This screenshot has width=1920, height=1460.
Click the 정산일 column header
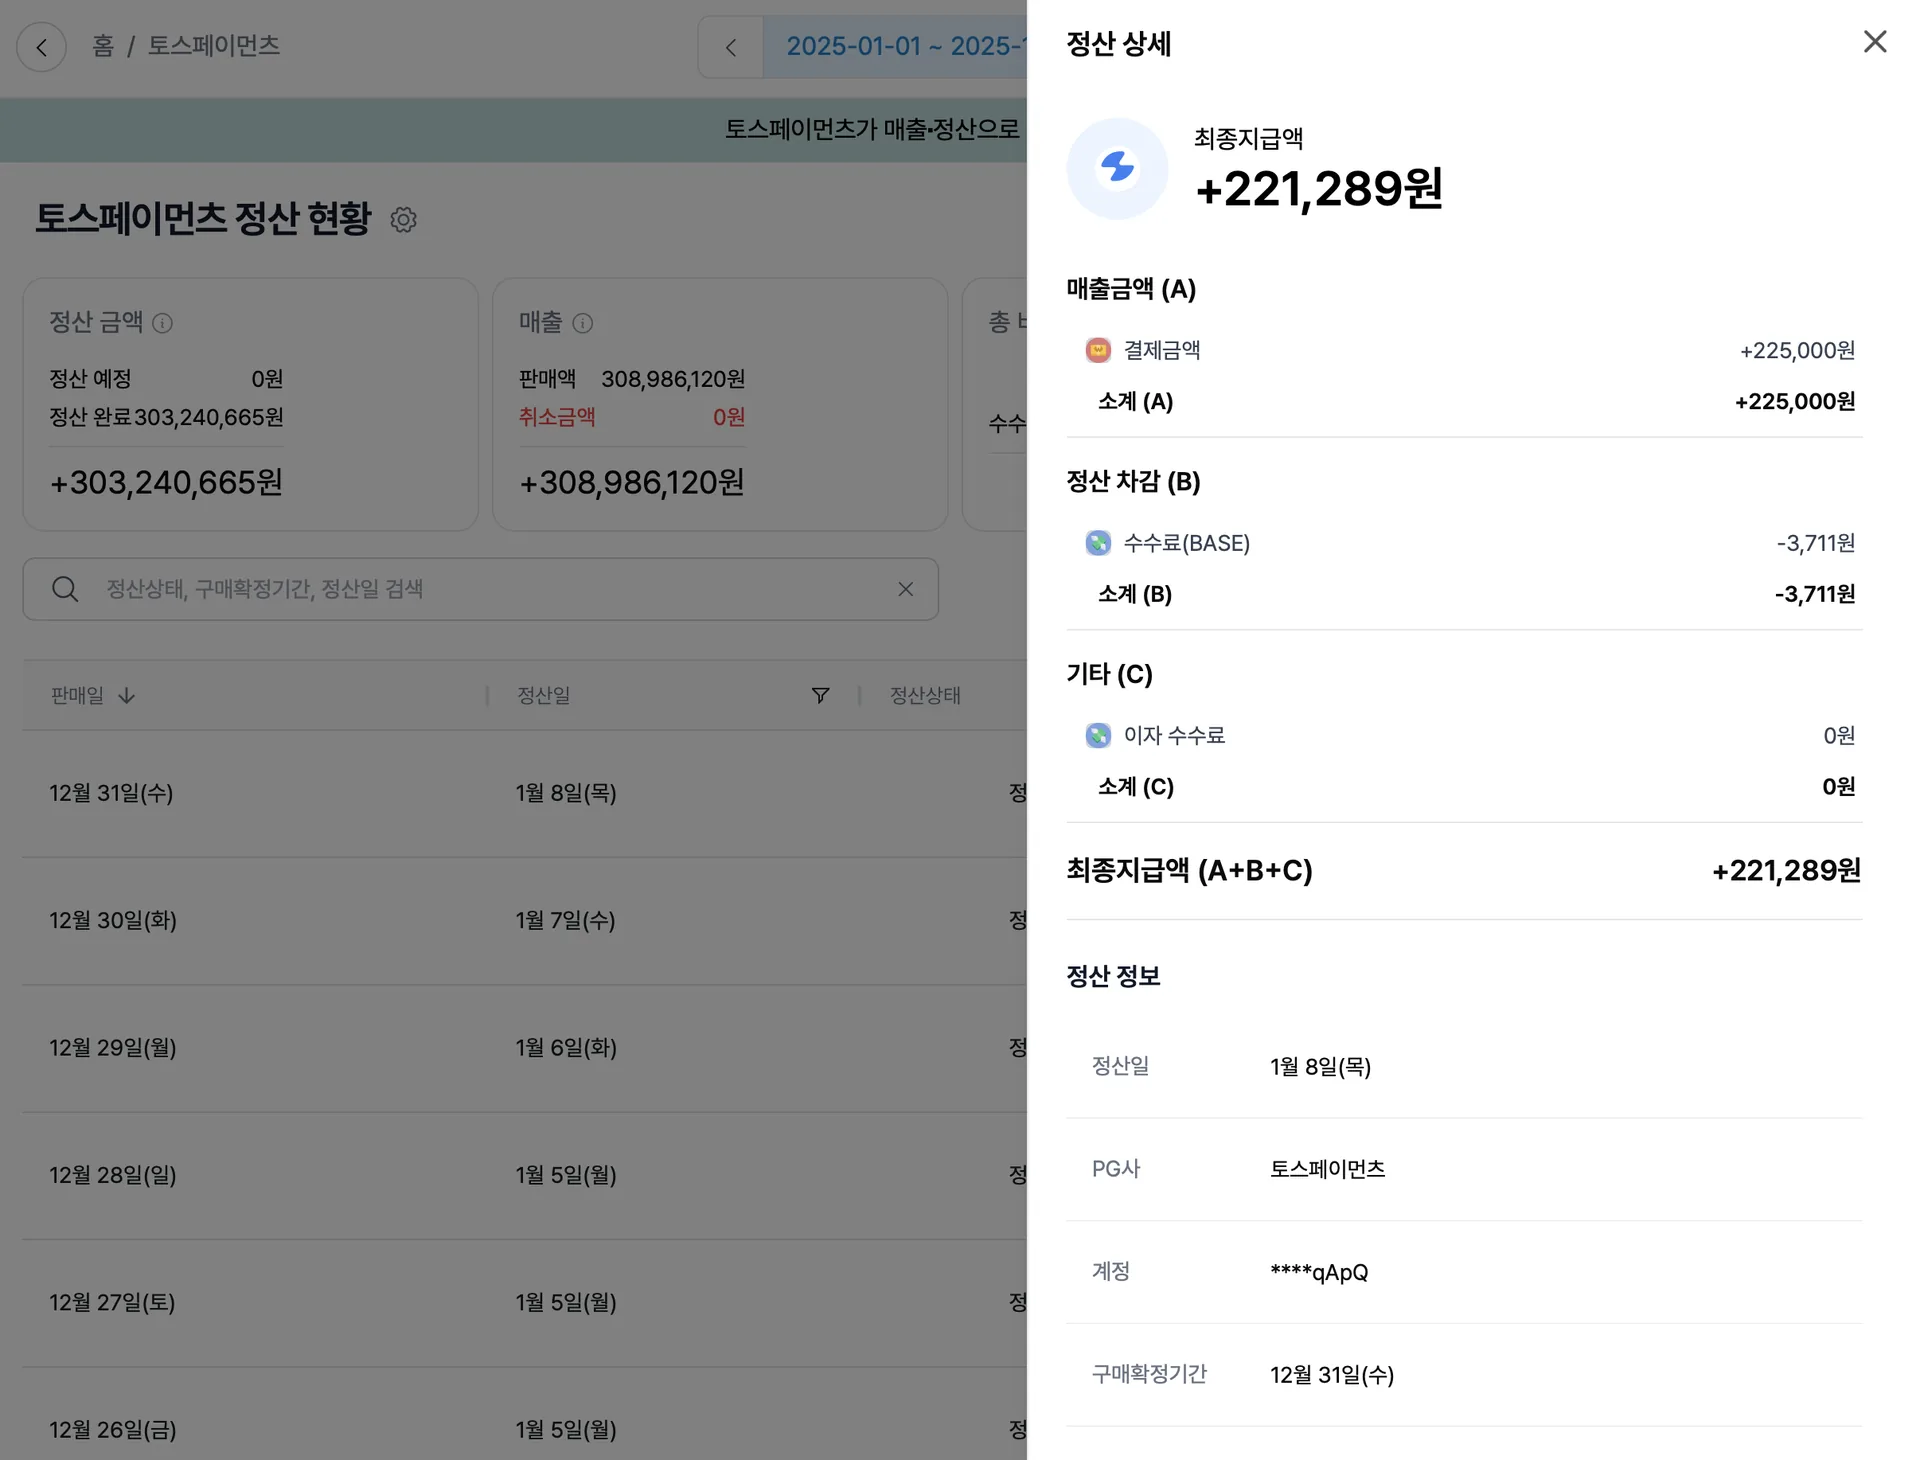(543, 696)
